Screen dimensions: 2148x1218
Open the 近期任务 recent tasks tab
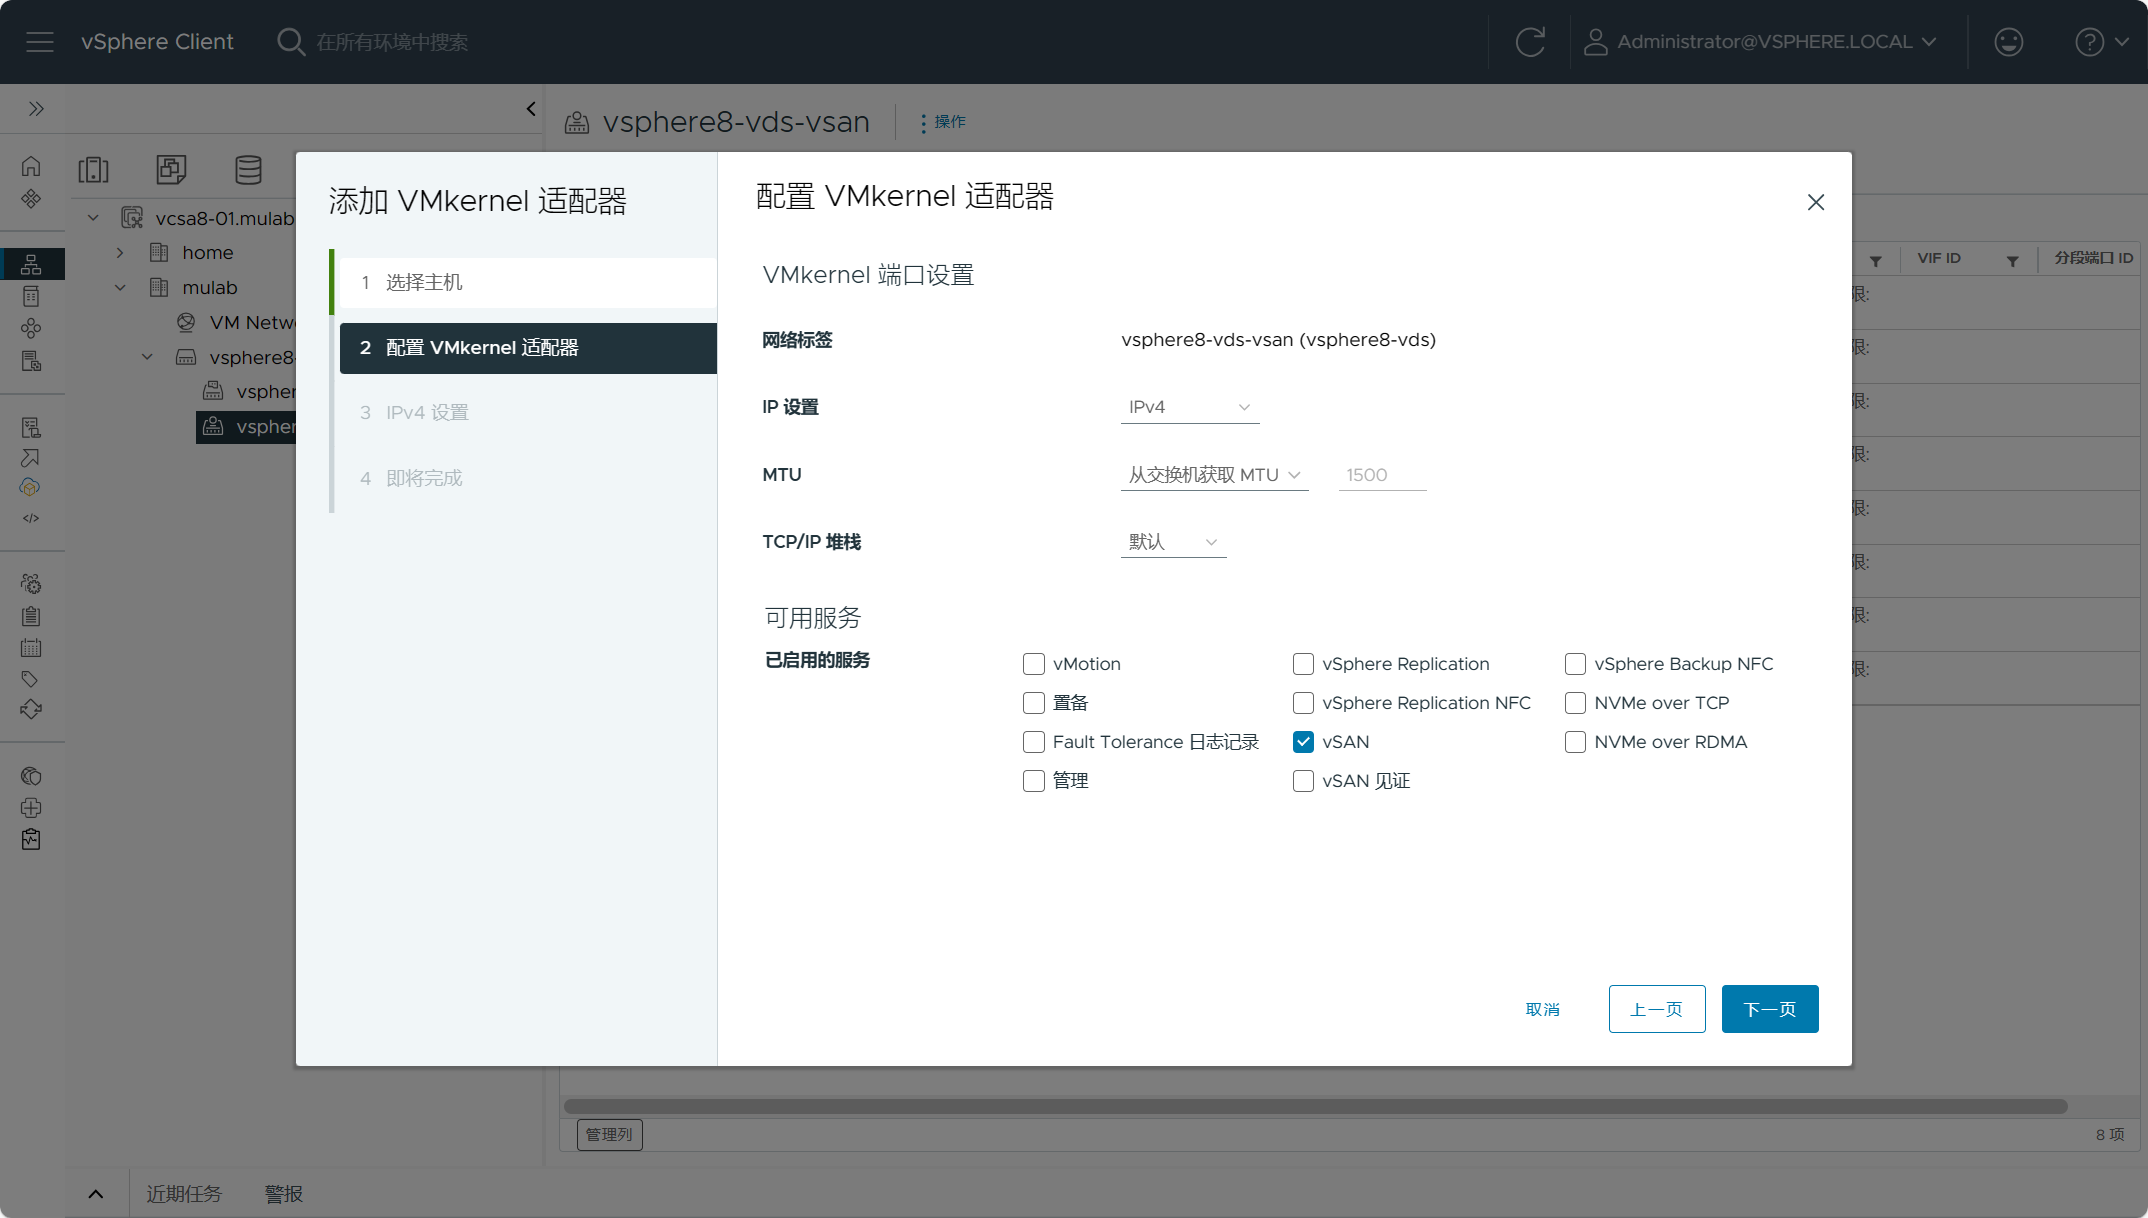pos(184,1194)
